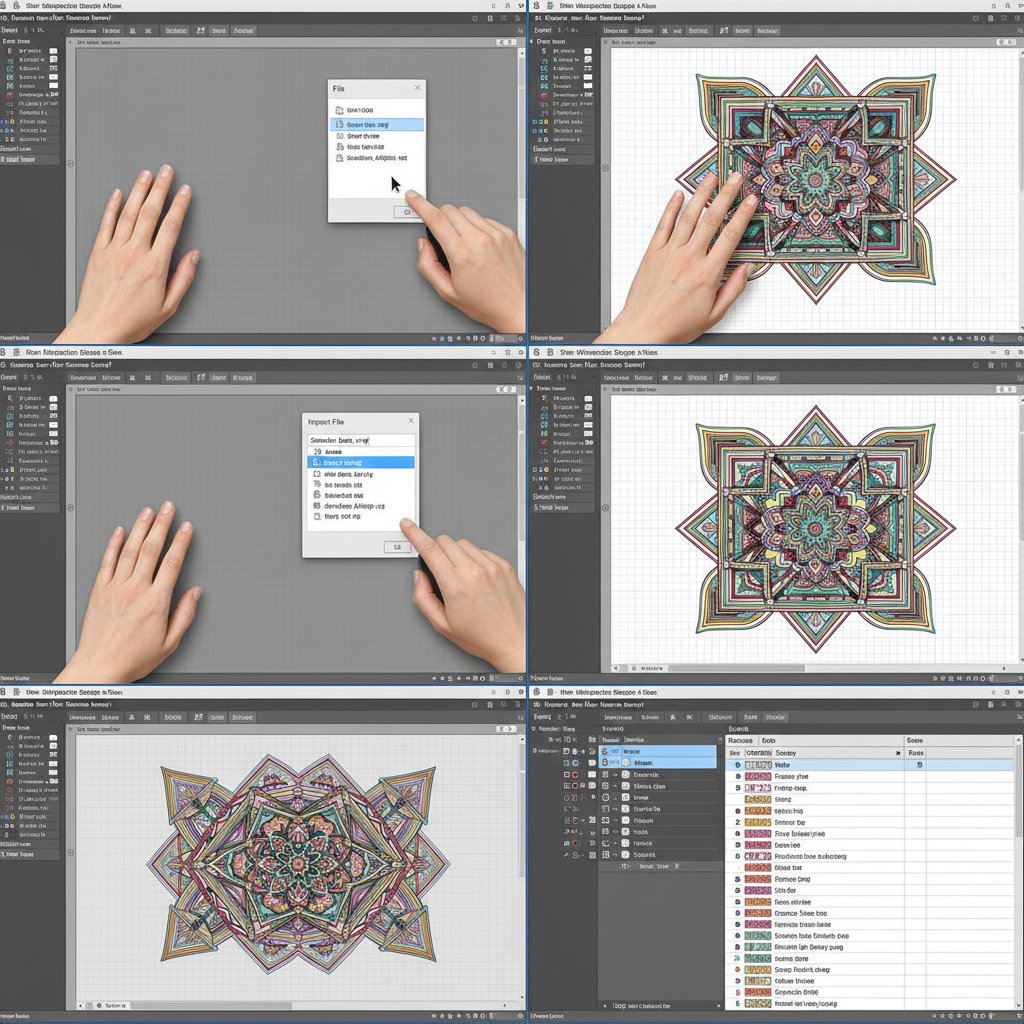Open the file icon beside the highlighted dialog entry
The image size is (1024, 1024).
(x=341, y=123)
